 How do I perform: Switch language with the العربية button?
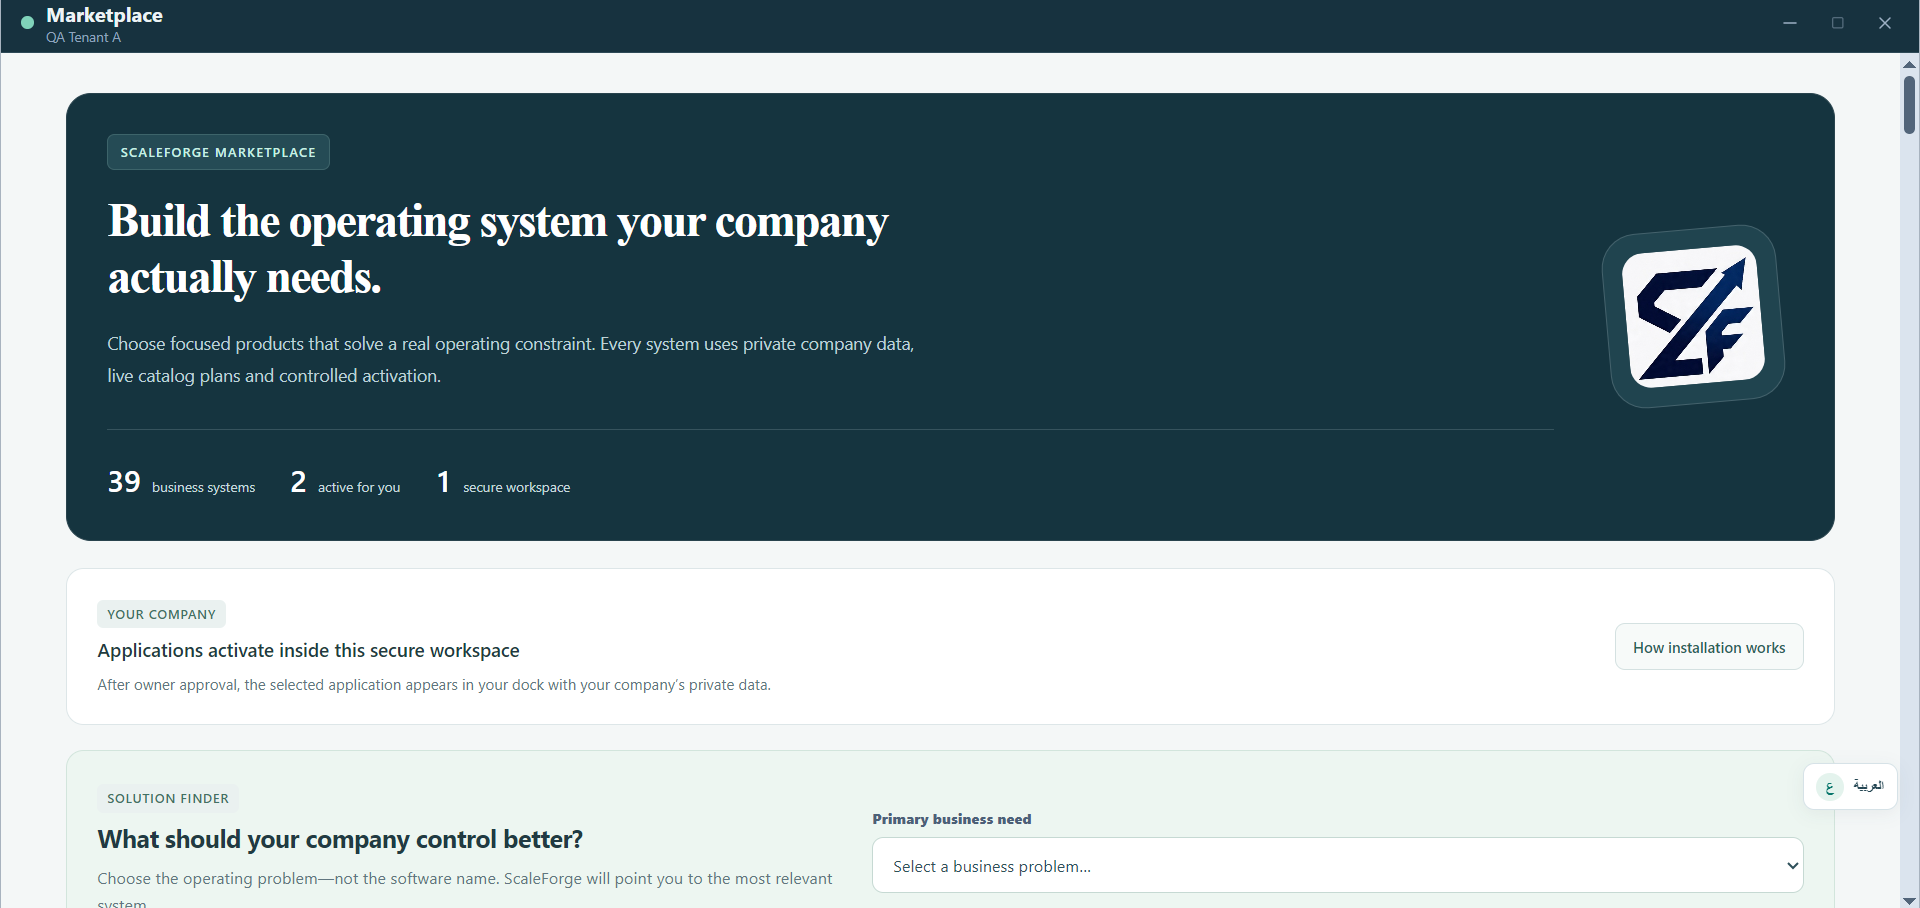[1850, 787]
